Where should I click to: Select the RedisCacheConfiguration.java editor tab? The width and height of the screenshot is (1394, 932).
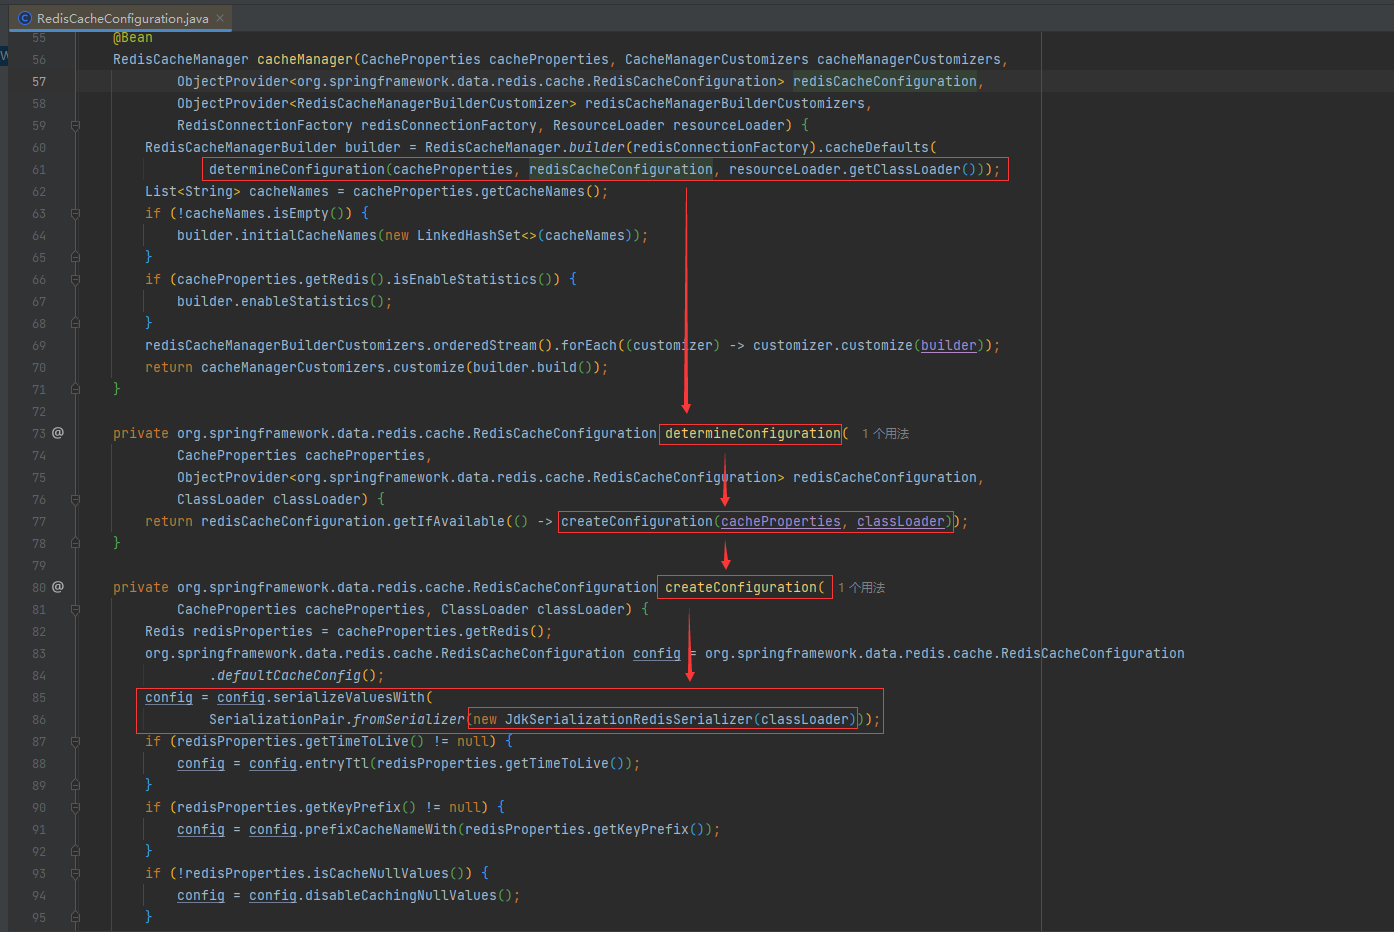(122, 18)
